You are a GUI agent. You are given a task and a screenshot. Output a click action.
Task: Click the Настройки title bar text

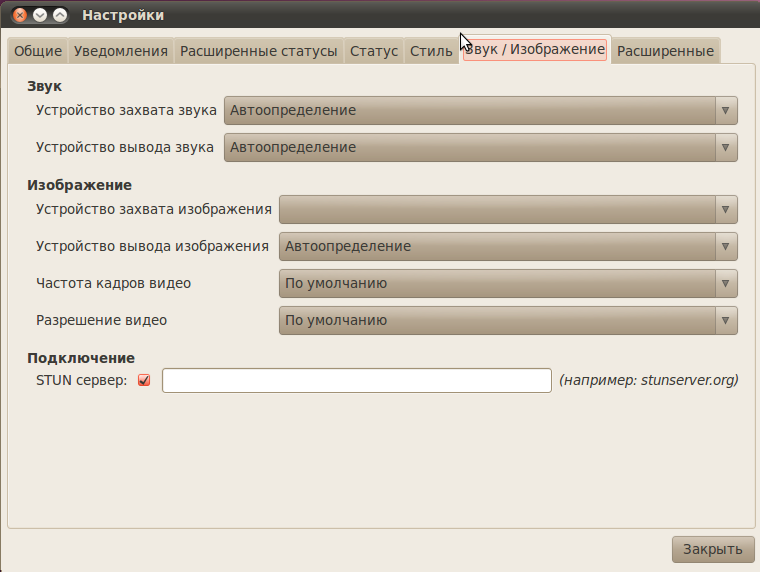click(123, 15)
